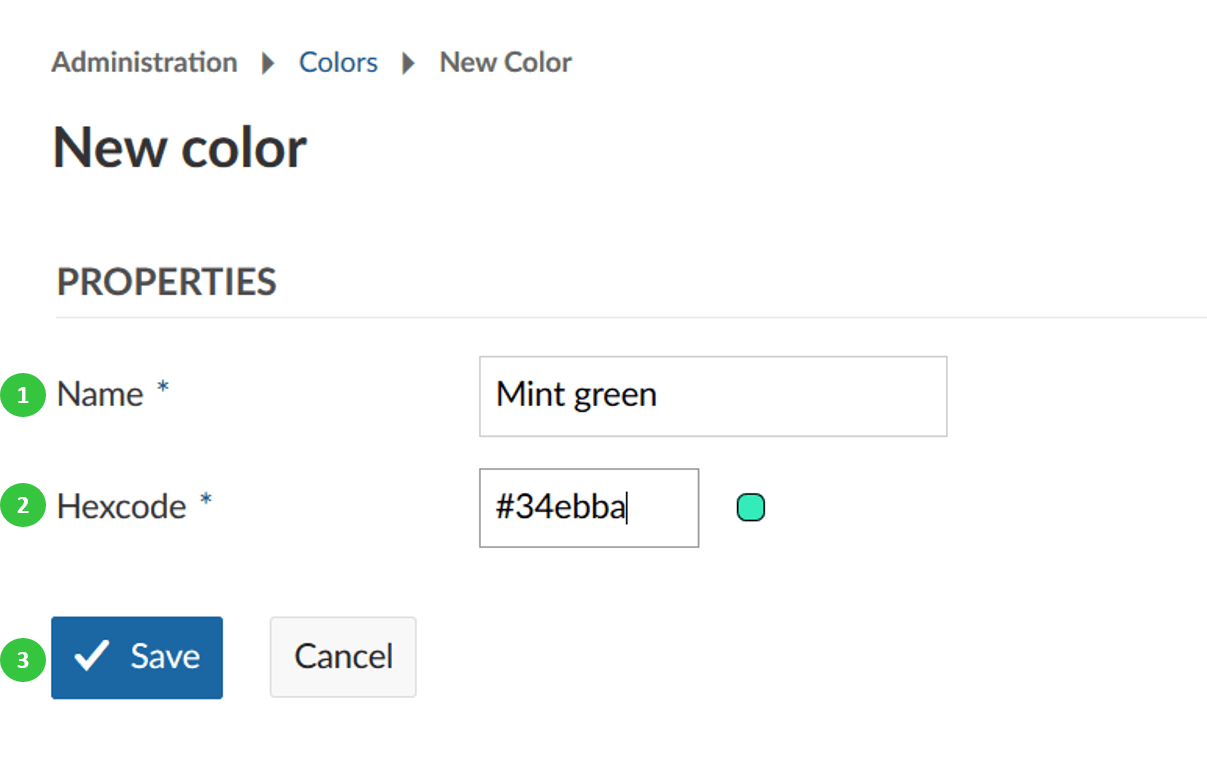Go back to the Colors list
The height and width of the screenshot is (757, 1207).
338,63
